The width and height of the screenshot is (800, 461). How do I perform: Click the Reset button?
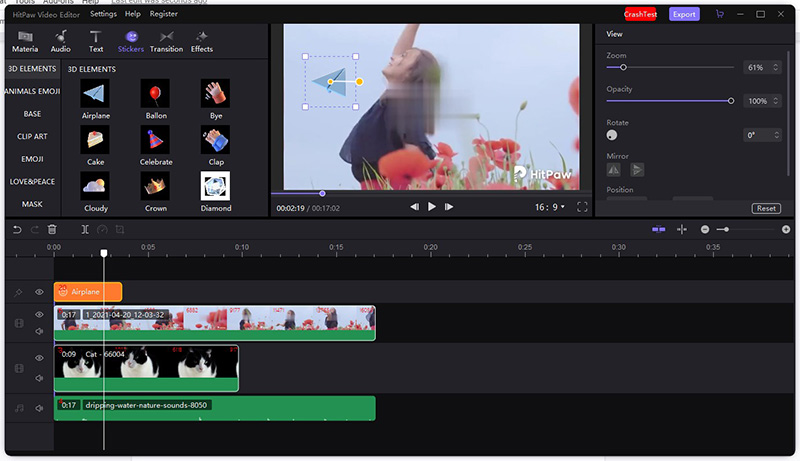pyautogui.click(x=766, y=208)
